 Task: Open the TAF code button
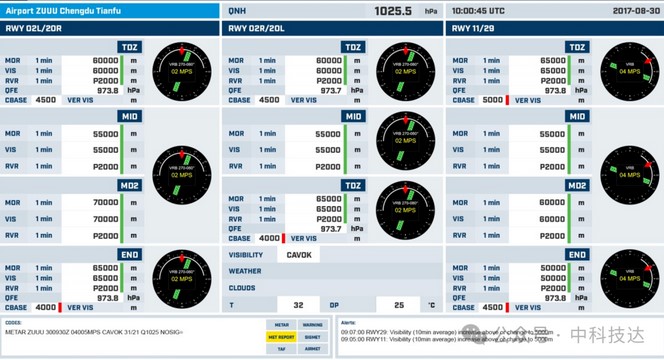pyautogui.click(x=281, y=349)
